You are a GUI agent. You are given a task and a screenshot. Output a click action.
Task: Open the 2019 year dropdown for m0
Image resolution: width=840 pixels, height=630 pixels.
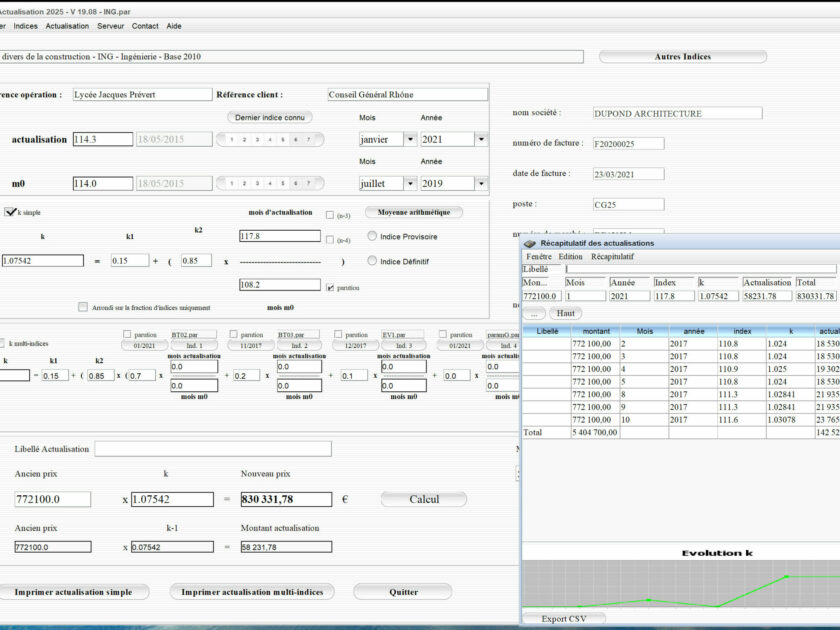point(481,183)
